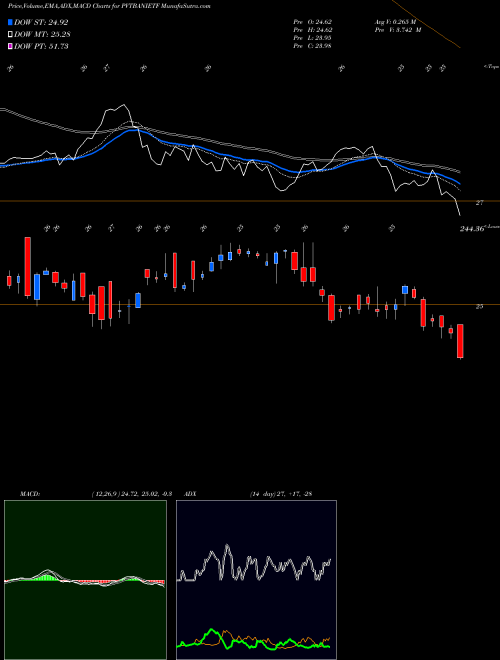
Task: Click the MACD (12,26,9) parameter values
Action: point(132,494)
